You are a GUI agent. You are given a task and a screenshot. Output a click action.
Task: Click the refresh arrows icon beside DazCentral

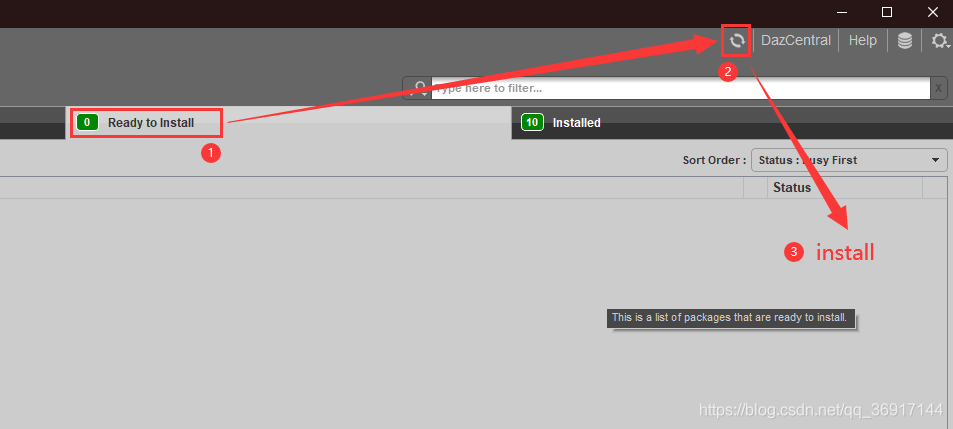[737, 41]
